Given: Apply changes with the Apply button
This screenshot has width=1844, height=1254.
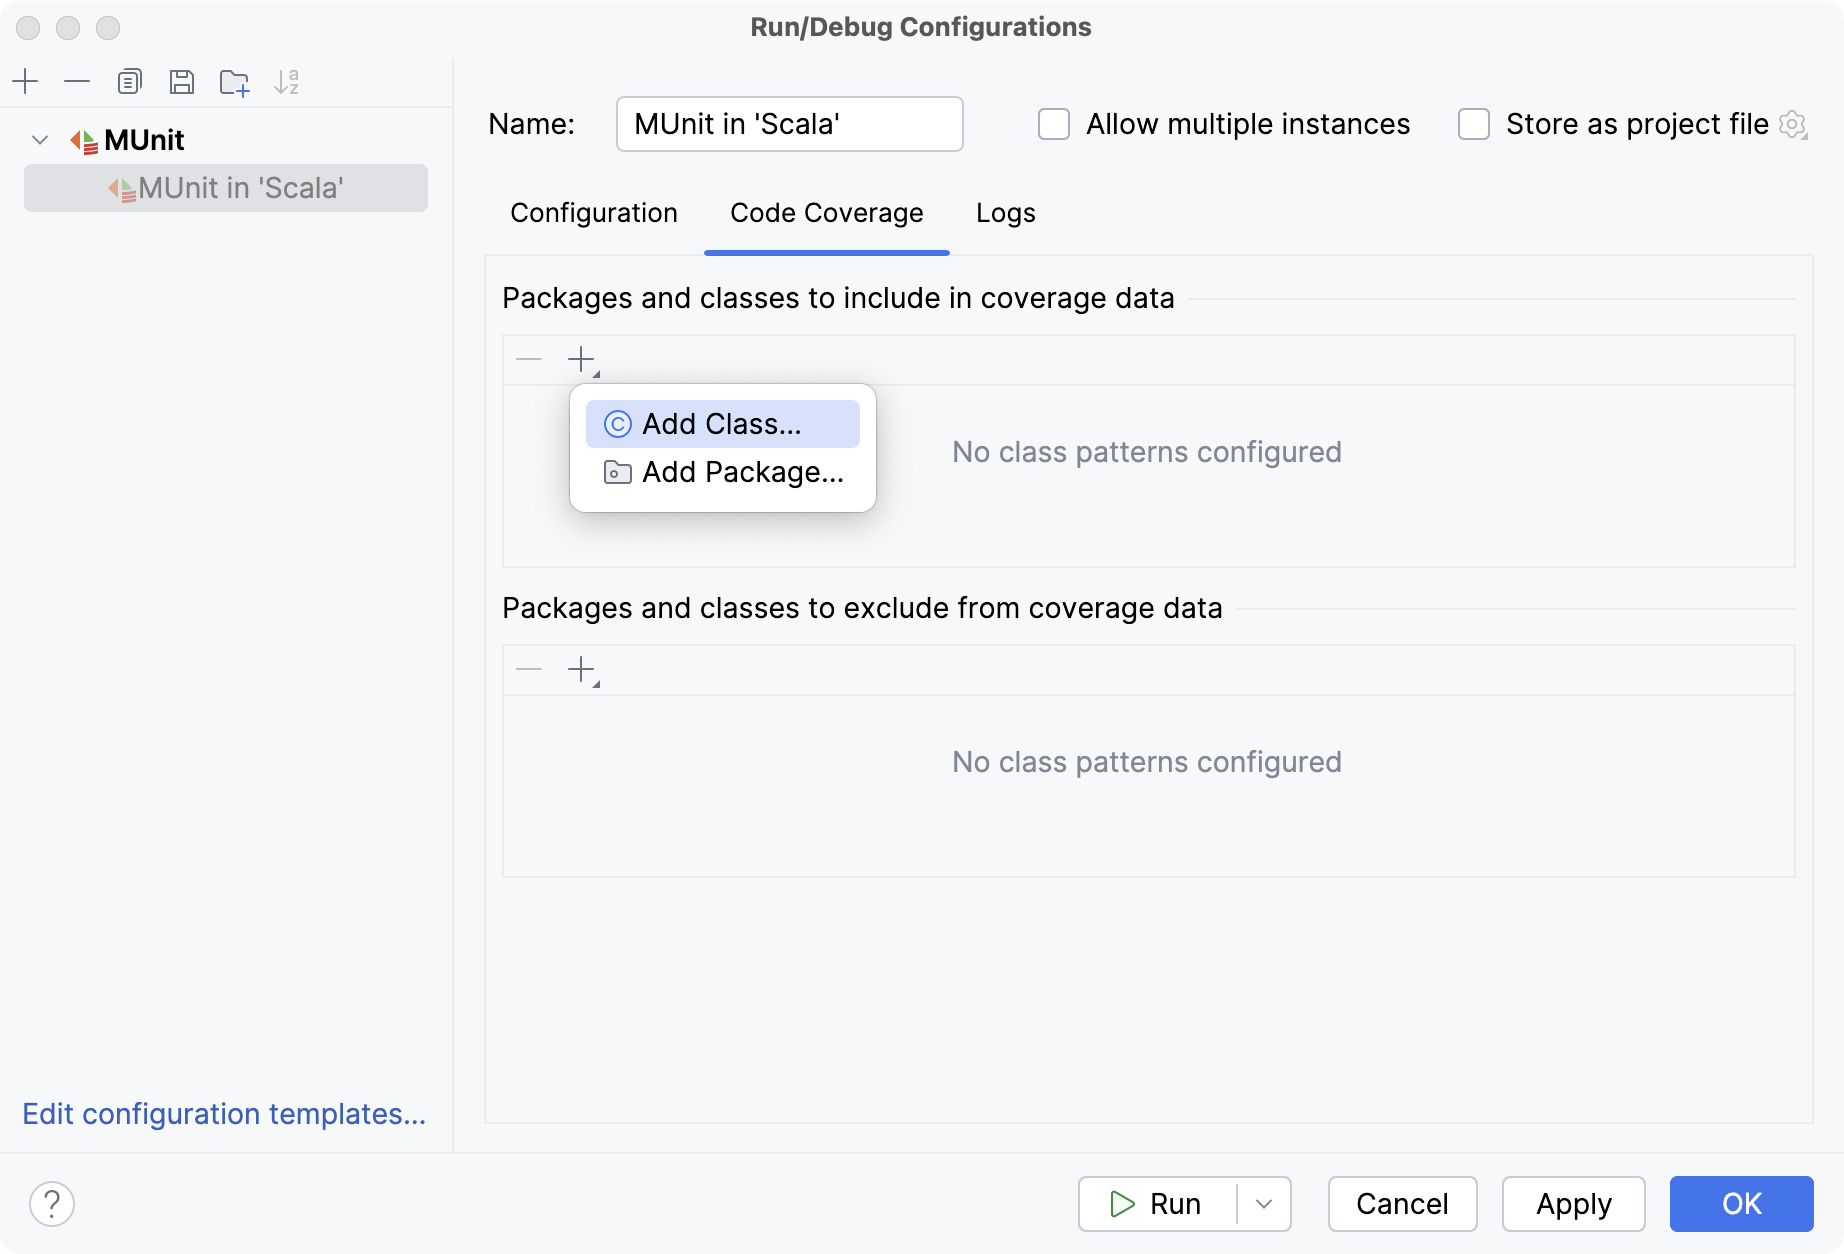Looking at the screenshot, I should 1572,1204.
